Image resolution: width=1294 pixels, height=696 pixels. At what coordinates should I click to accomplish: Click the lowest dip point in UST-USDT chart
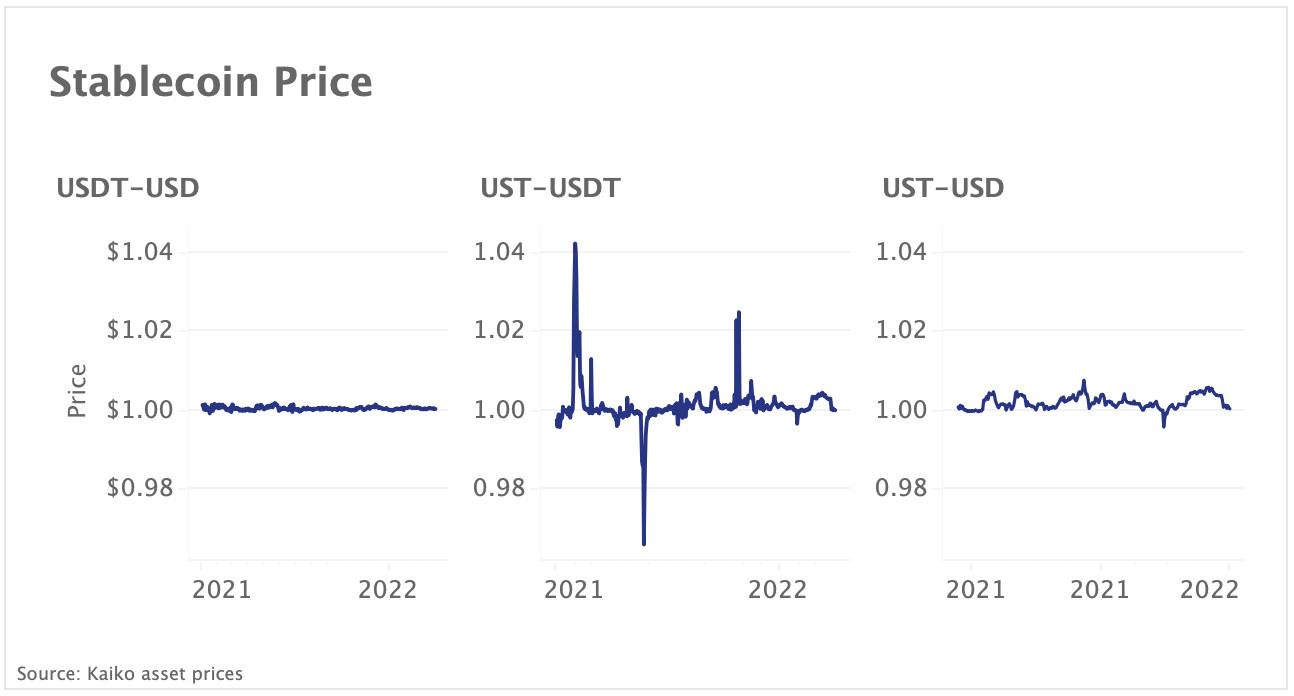[x=643, y=543]
